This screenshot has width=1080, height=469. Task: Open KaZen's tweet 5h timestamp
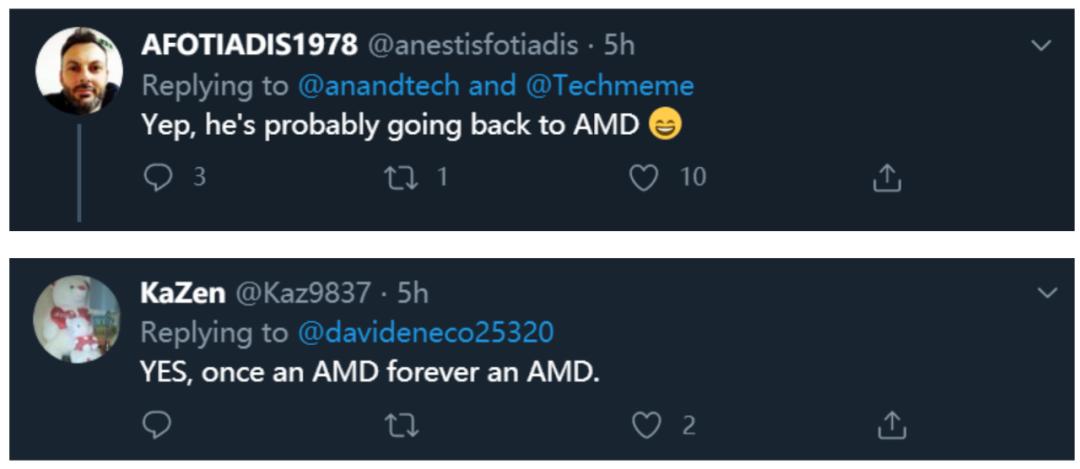click(x=413, y=293)
